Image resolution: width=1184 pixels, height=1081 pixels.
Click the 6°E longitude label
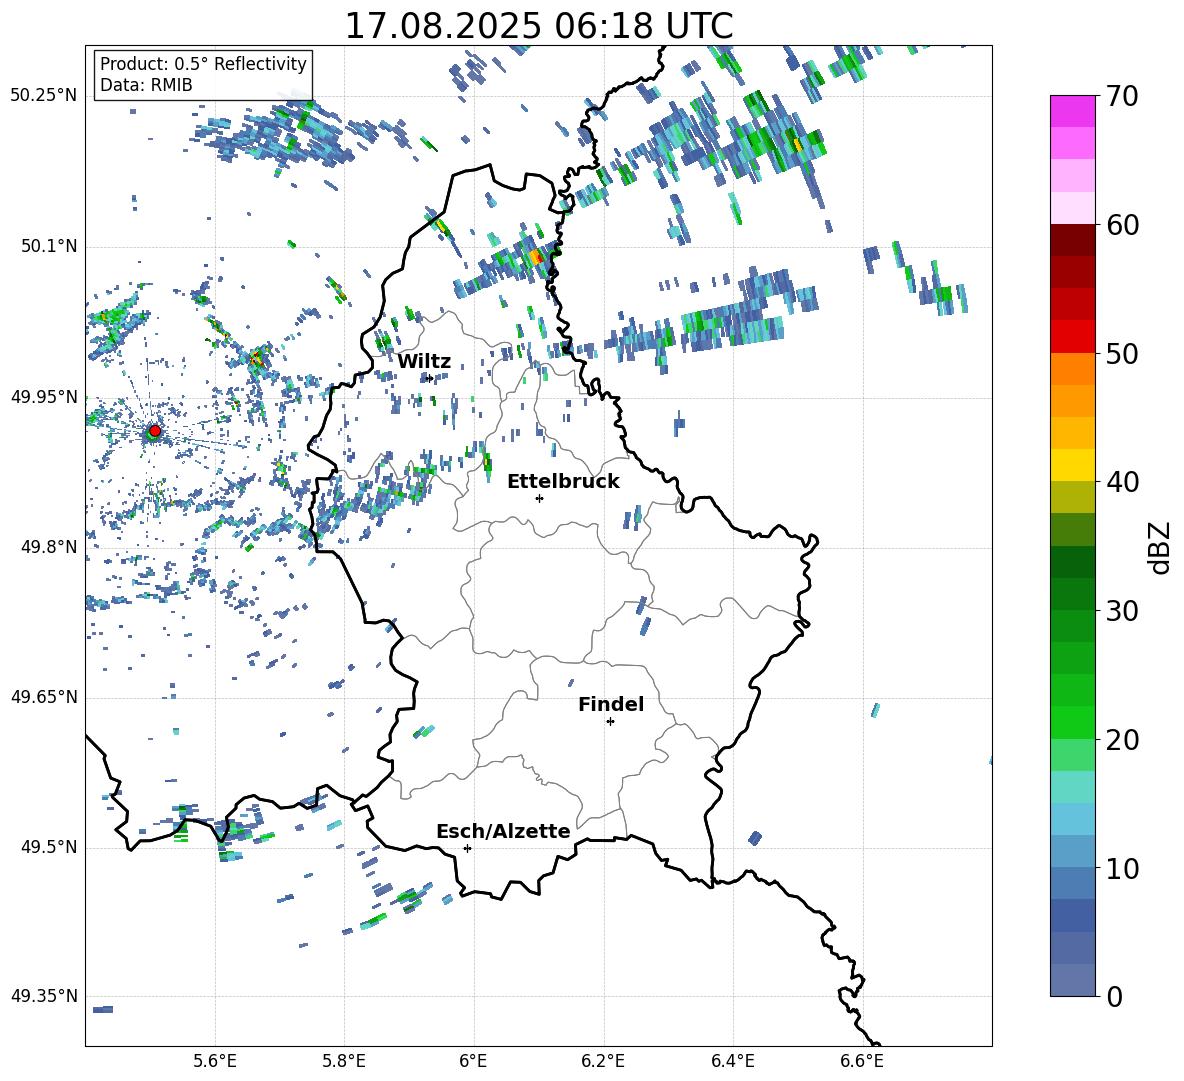[473, 1062]
